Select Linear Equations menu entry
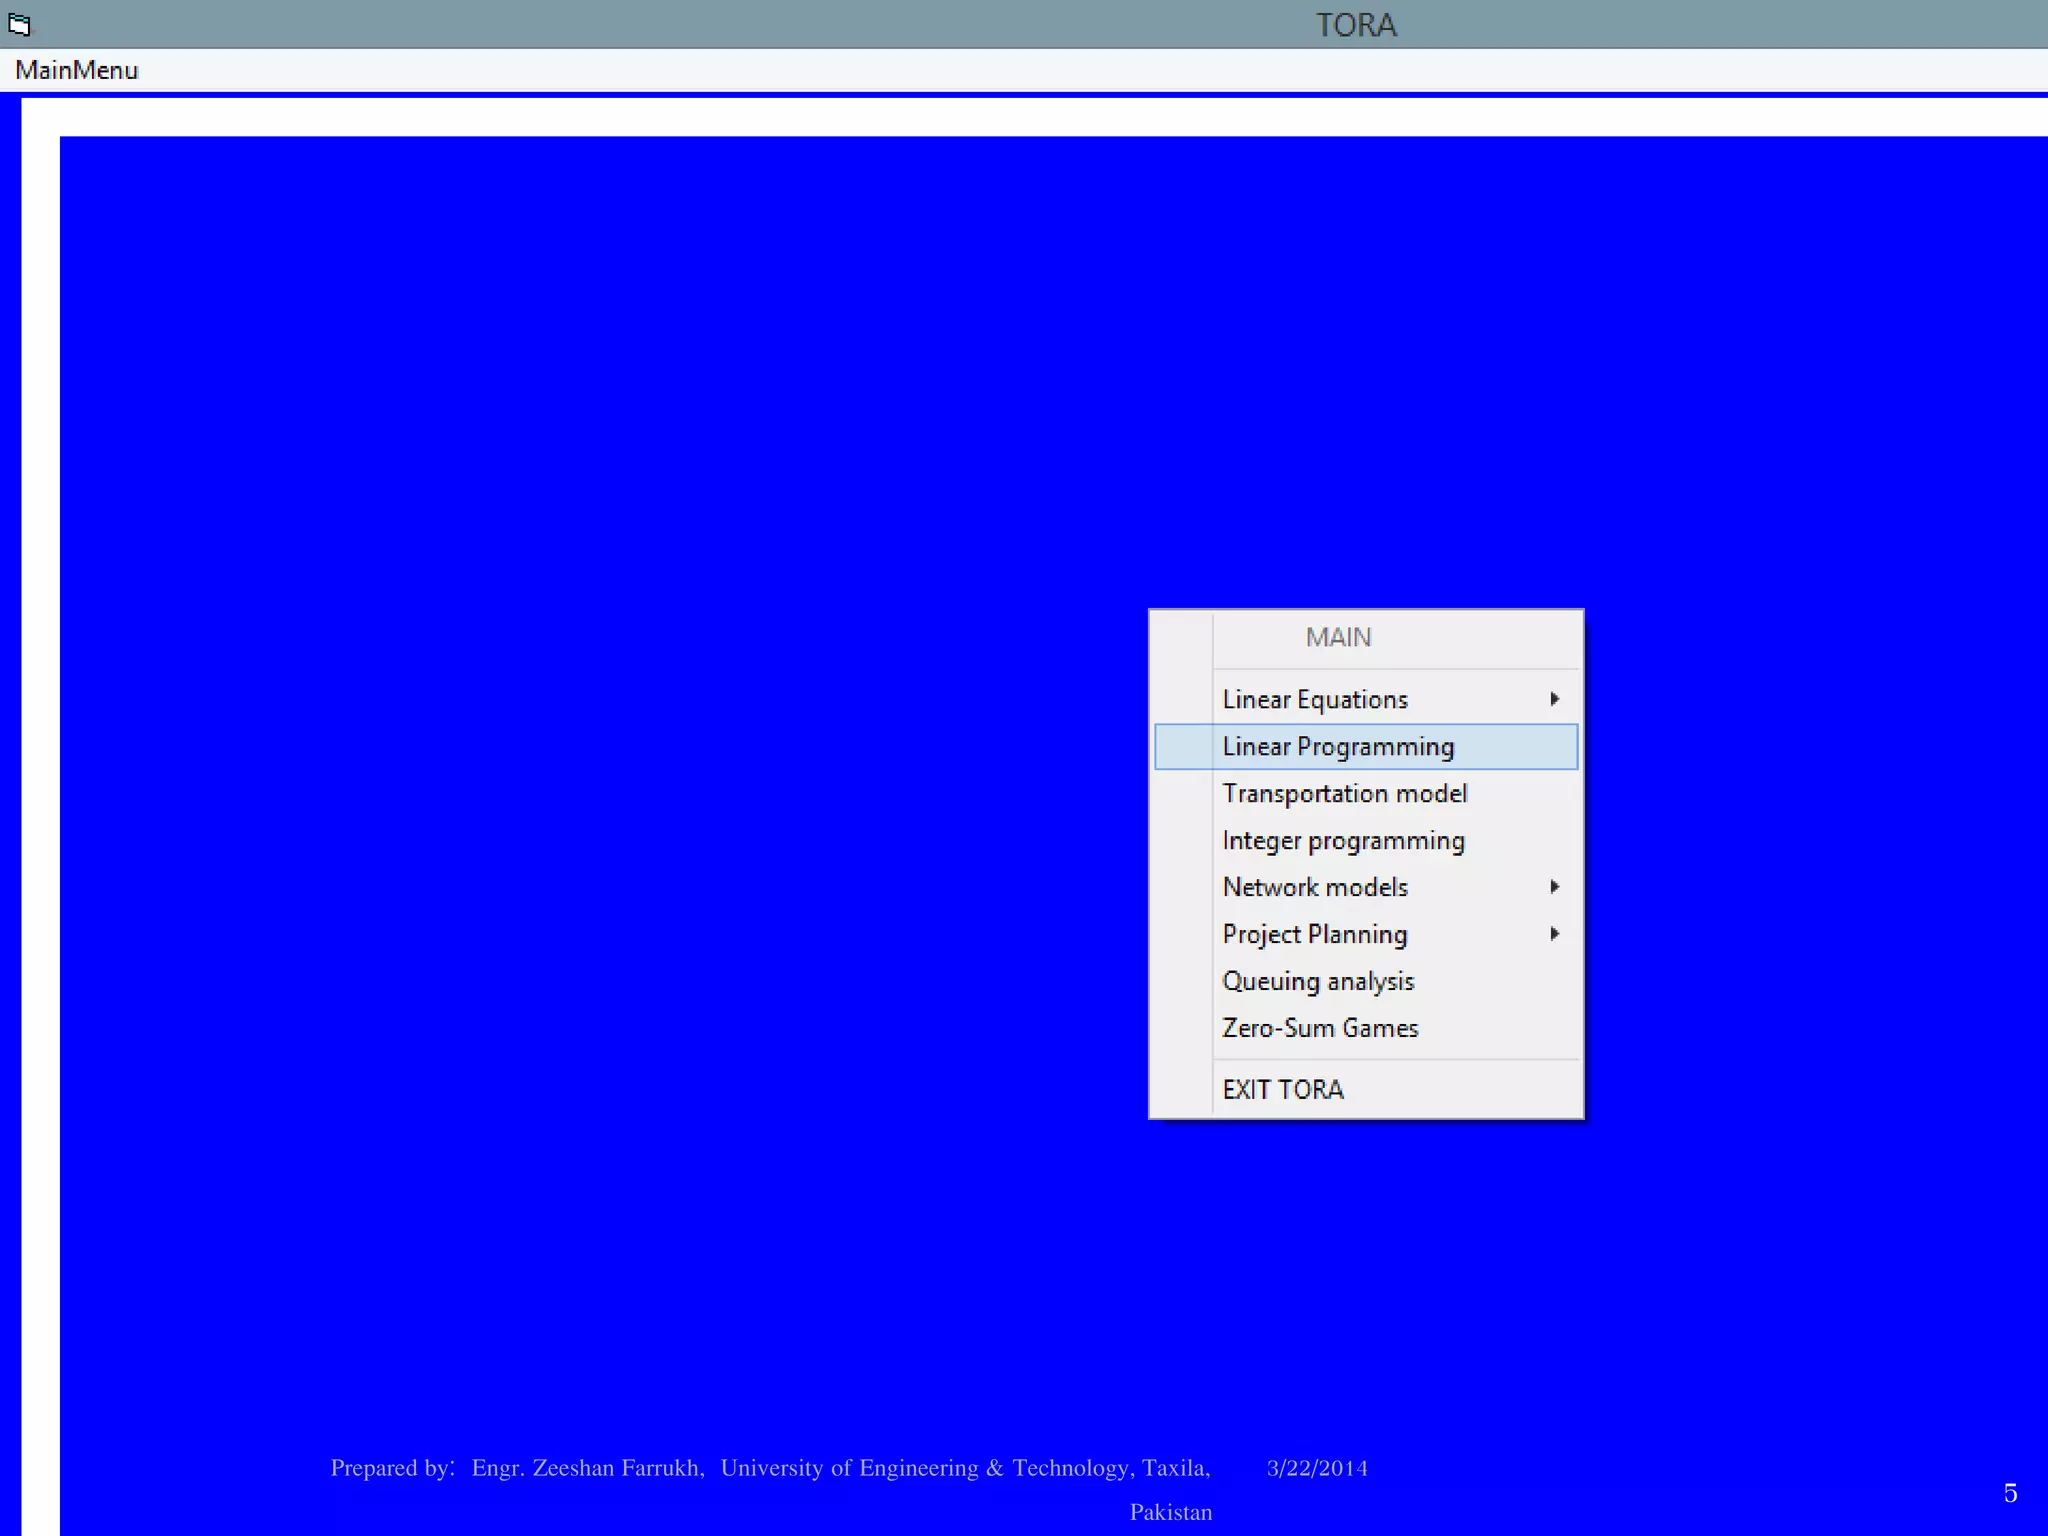This screenshot has height=1536, width=2048. point(1315,700)
